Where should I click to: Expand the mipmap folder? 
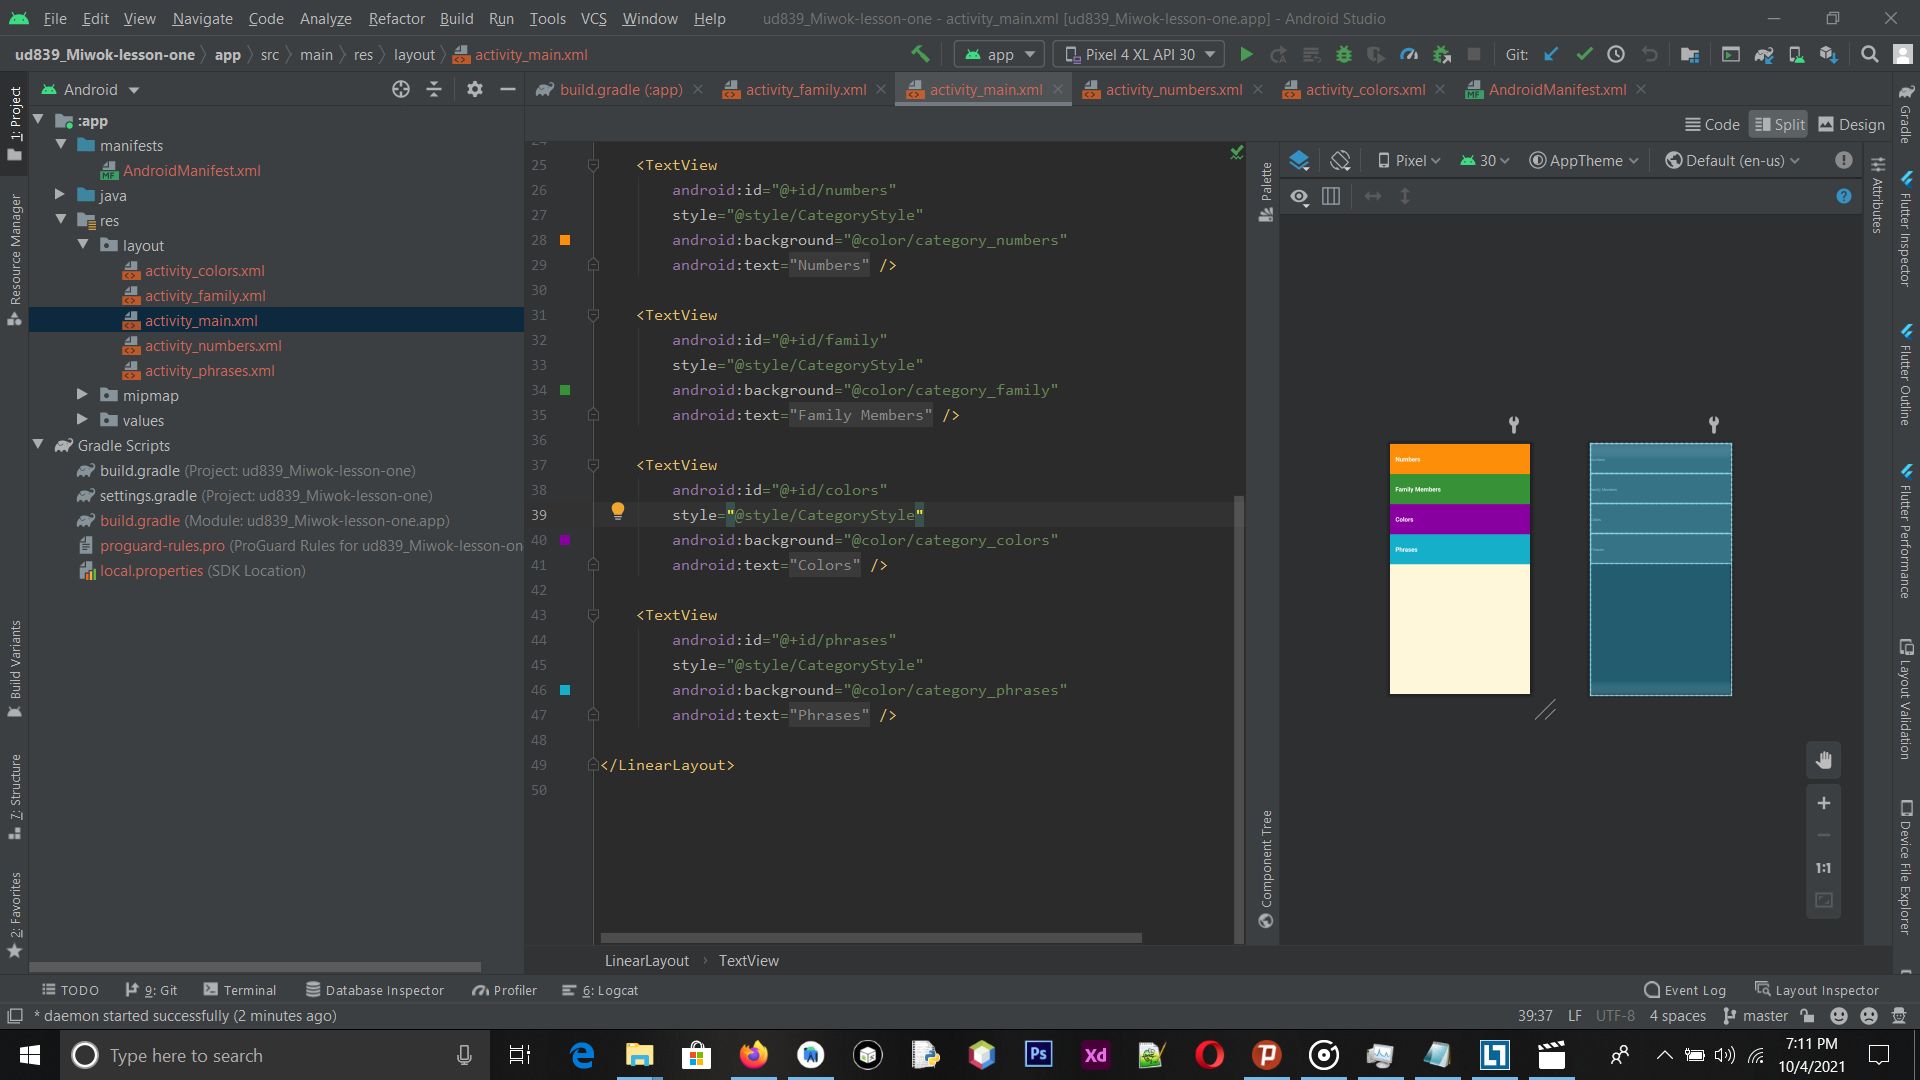[82, 395]
